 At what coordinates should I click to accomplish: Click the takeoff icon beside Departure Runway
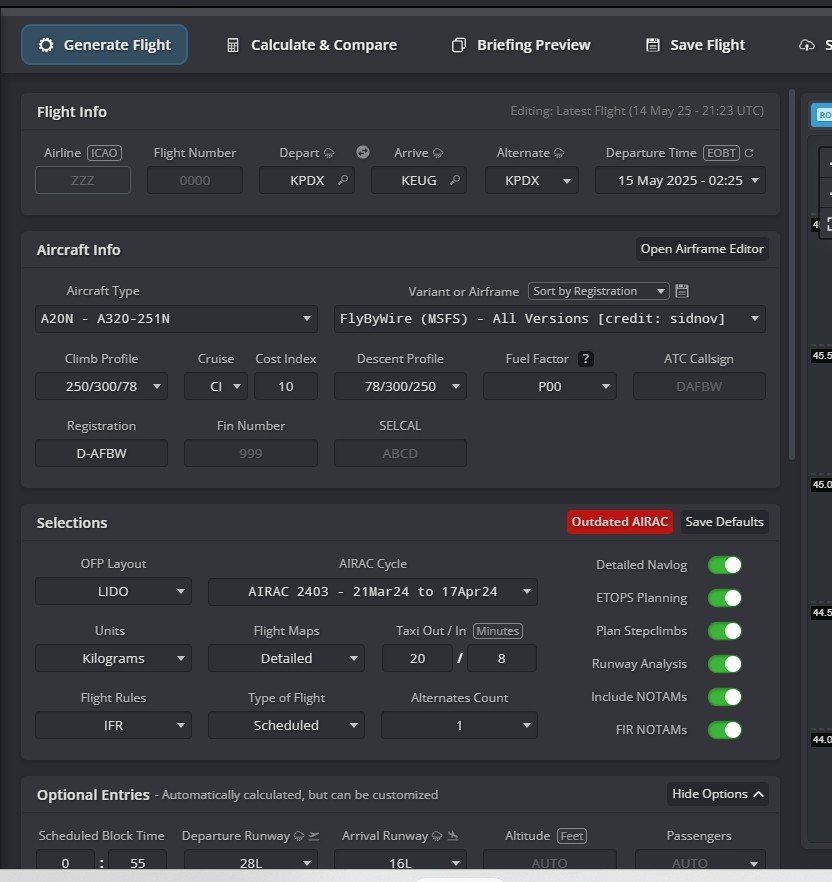click(313, 836)
